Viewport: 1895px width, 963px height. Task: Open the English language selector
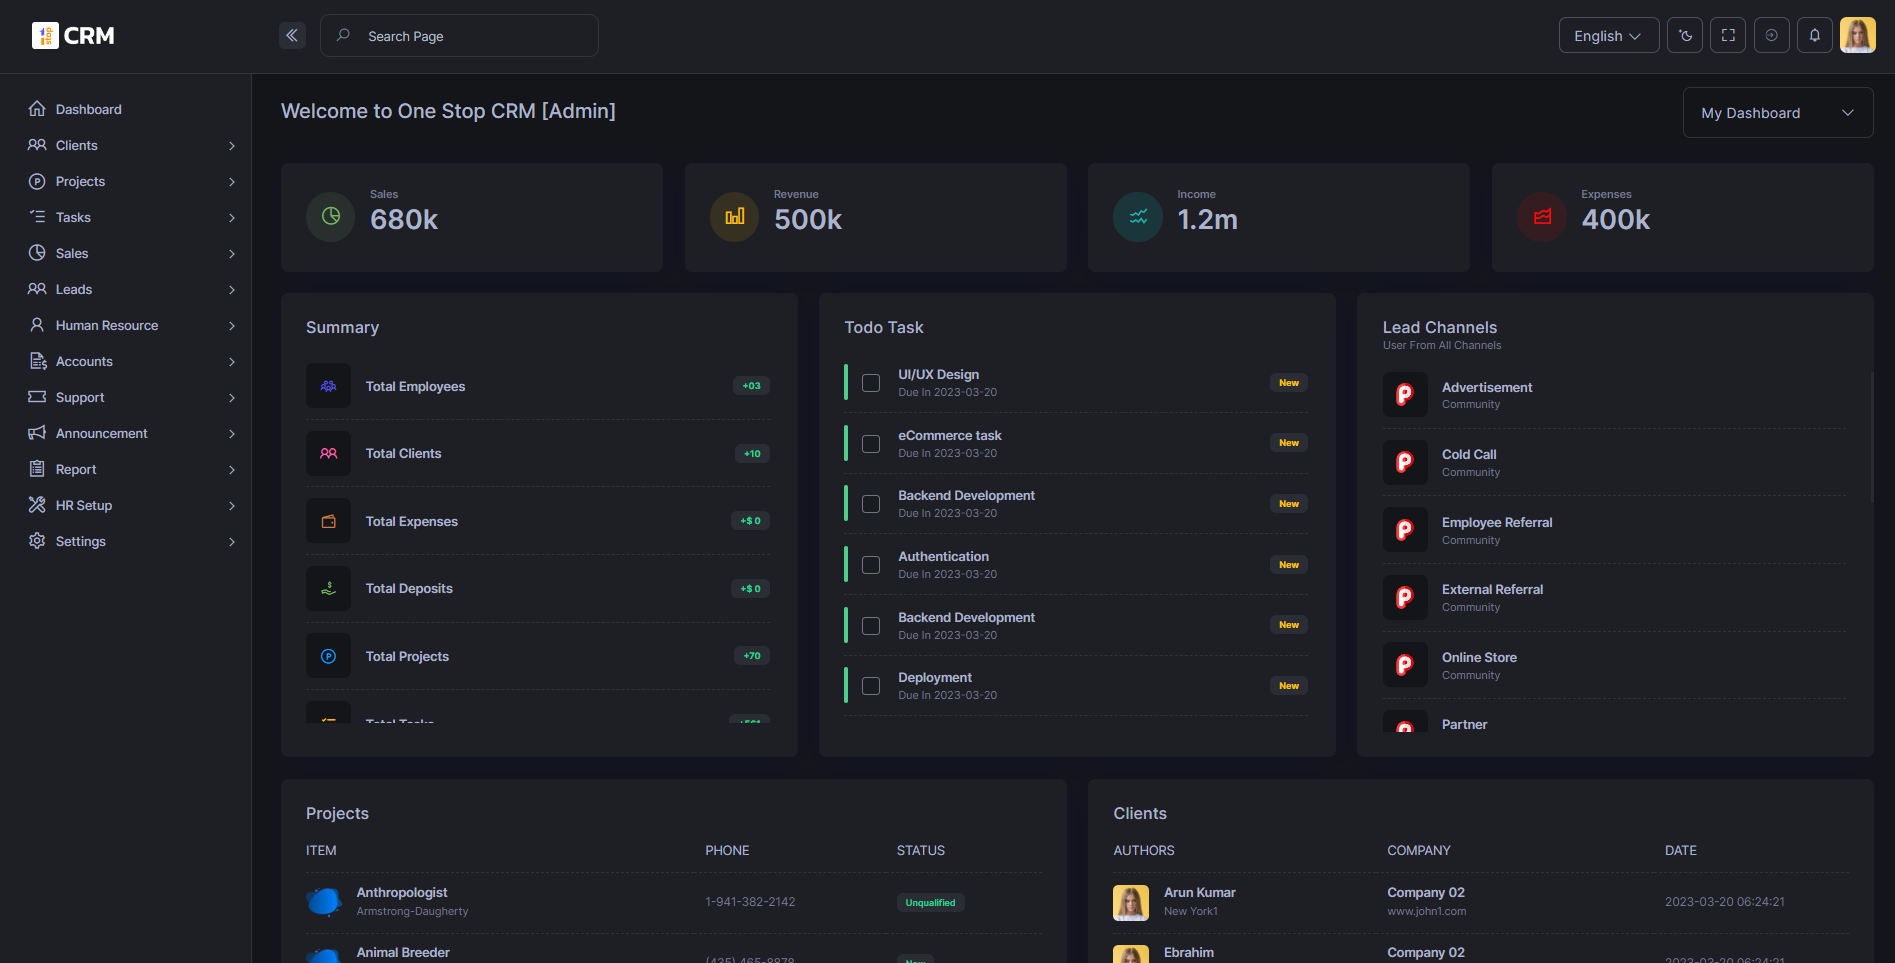pos(1608,35)
